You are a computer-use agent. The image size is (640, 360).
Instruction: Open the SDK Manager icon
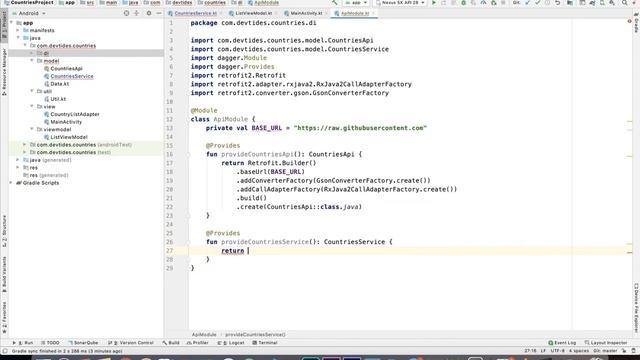[612, 3]
